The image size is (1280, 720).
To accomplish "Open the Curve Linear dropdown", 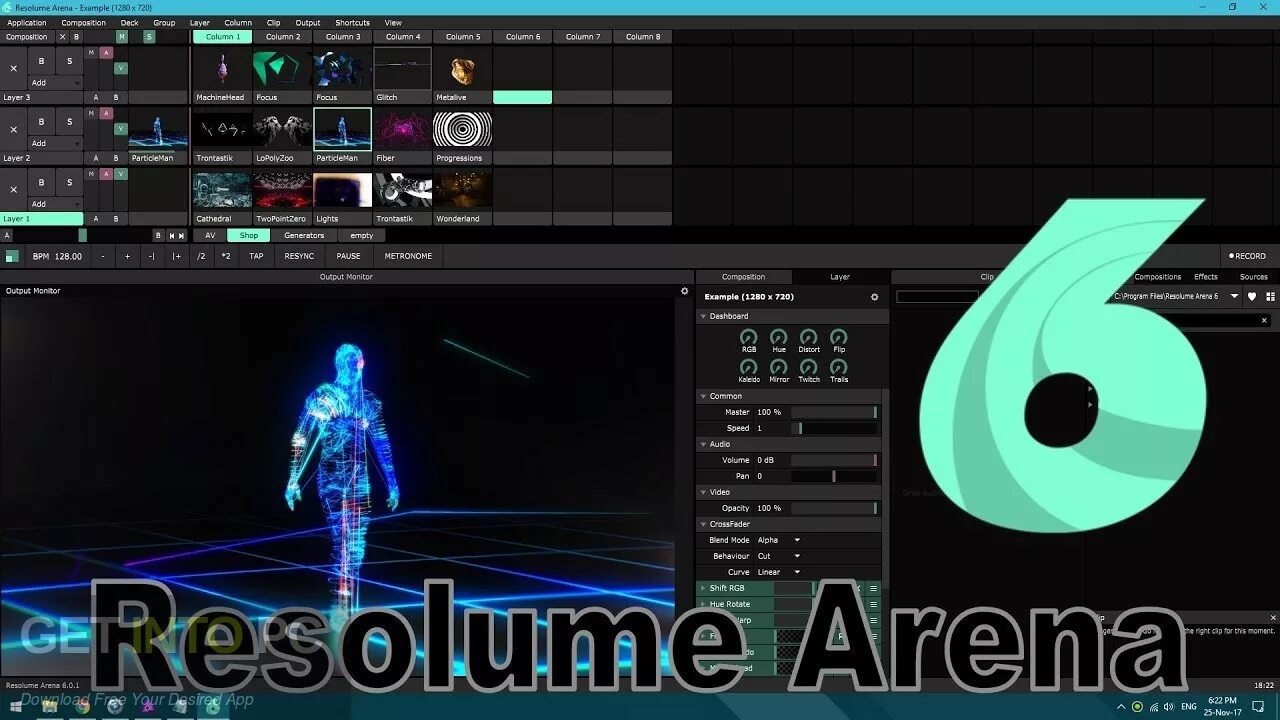I will (x=779, y=572).
